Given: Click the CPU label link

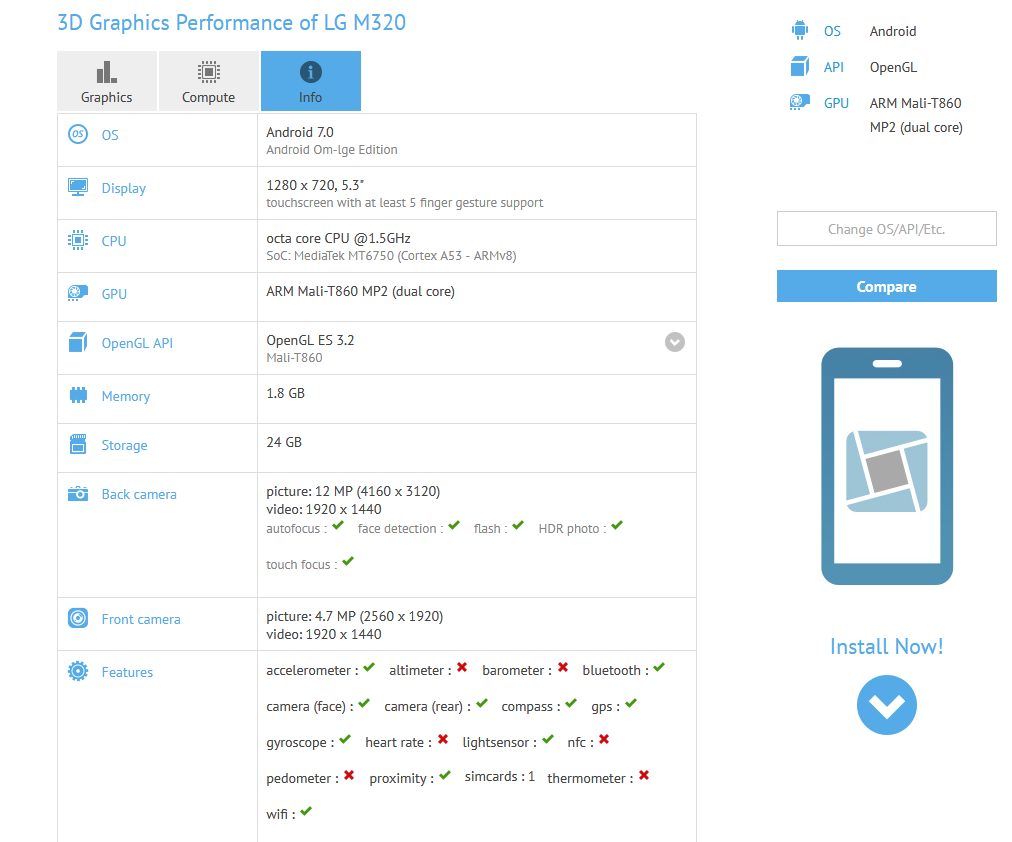Looking at the screenshot, I should [114, 241].
